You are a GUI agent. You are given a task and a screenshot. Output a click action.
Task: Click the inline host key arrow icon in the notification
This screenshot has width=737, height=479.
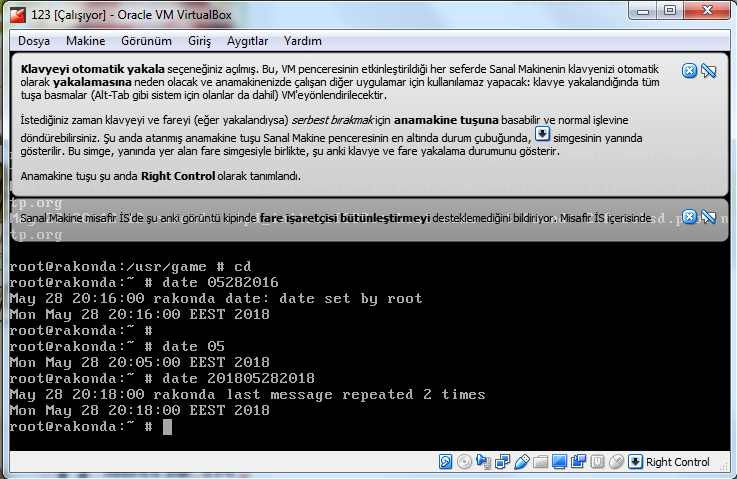(x=542, y=134)
